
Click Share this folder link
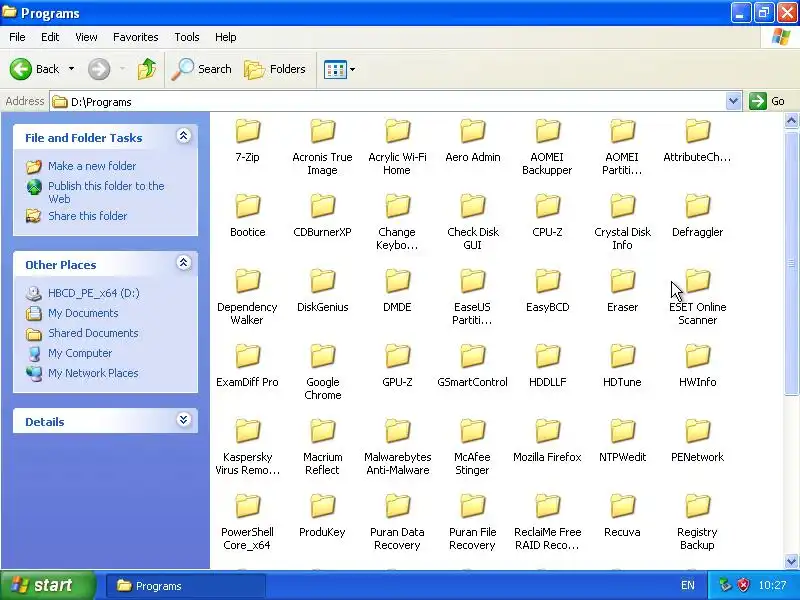[x=87, y=216]
